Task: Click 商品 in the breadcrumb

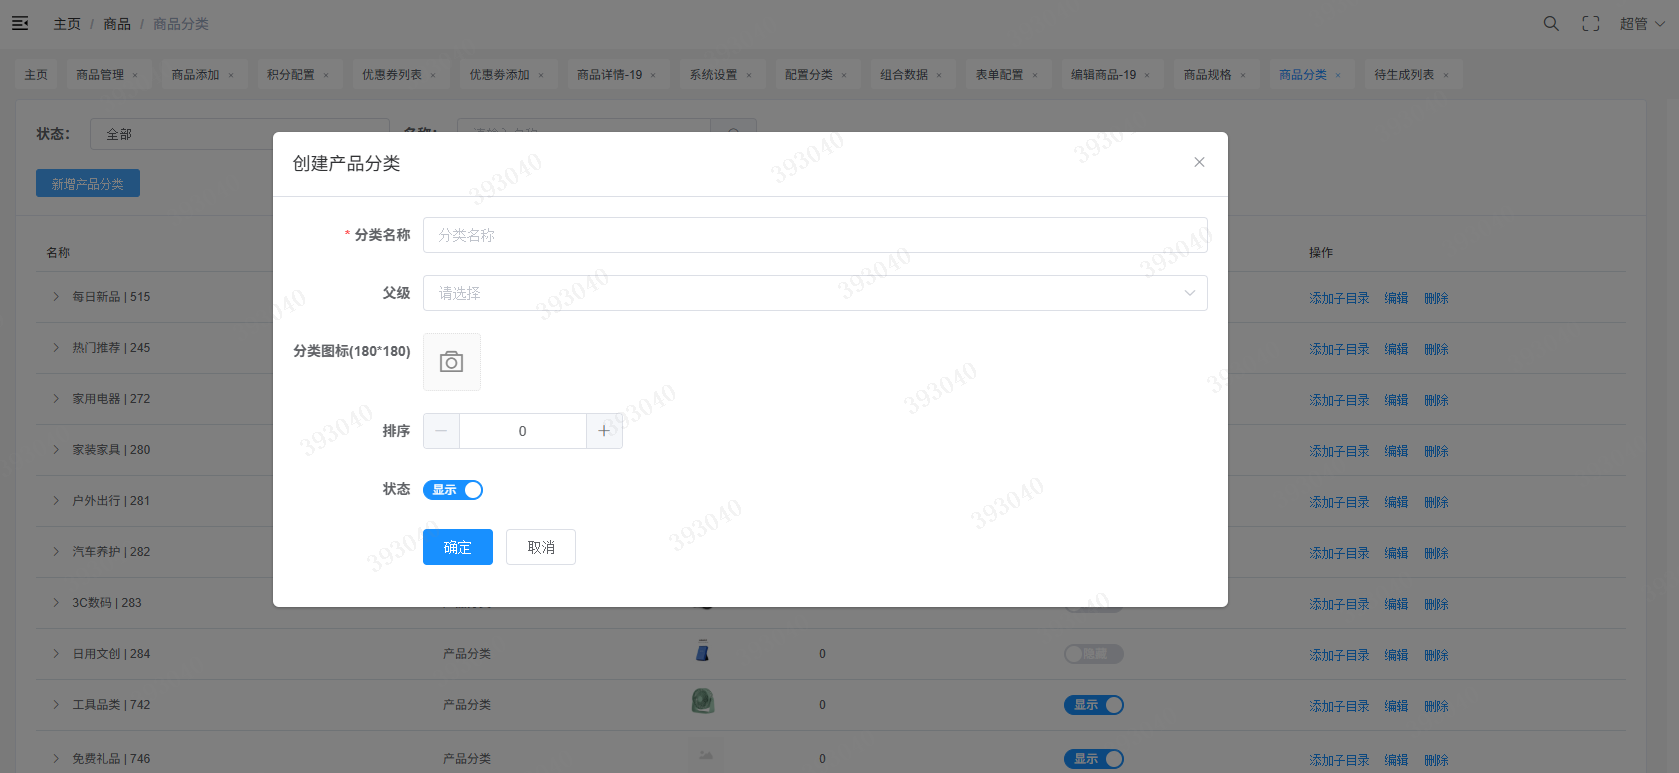Action: pyautogui.click(x=117, y=24)
